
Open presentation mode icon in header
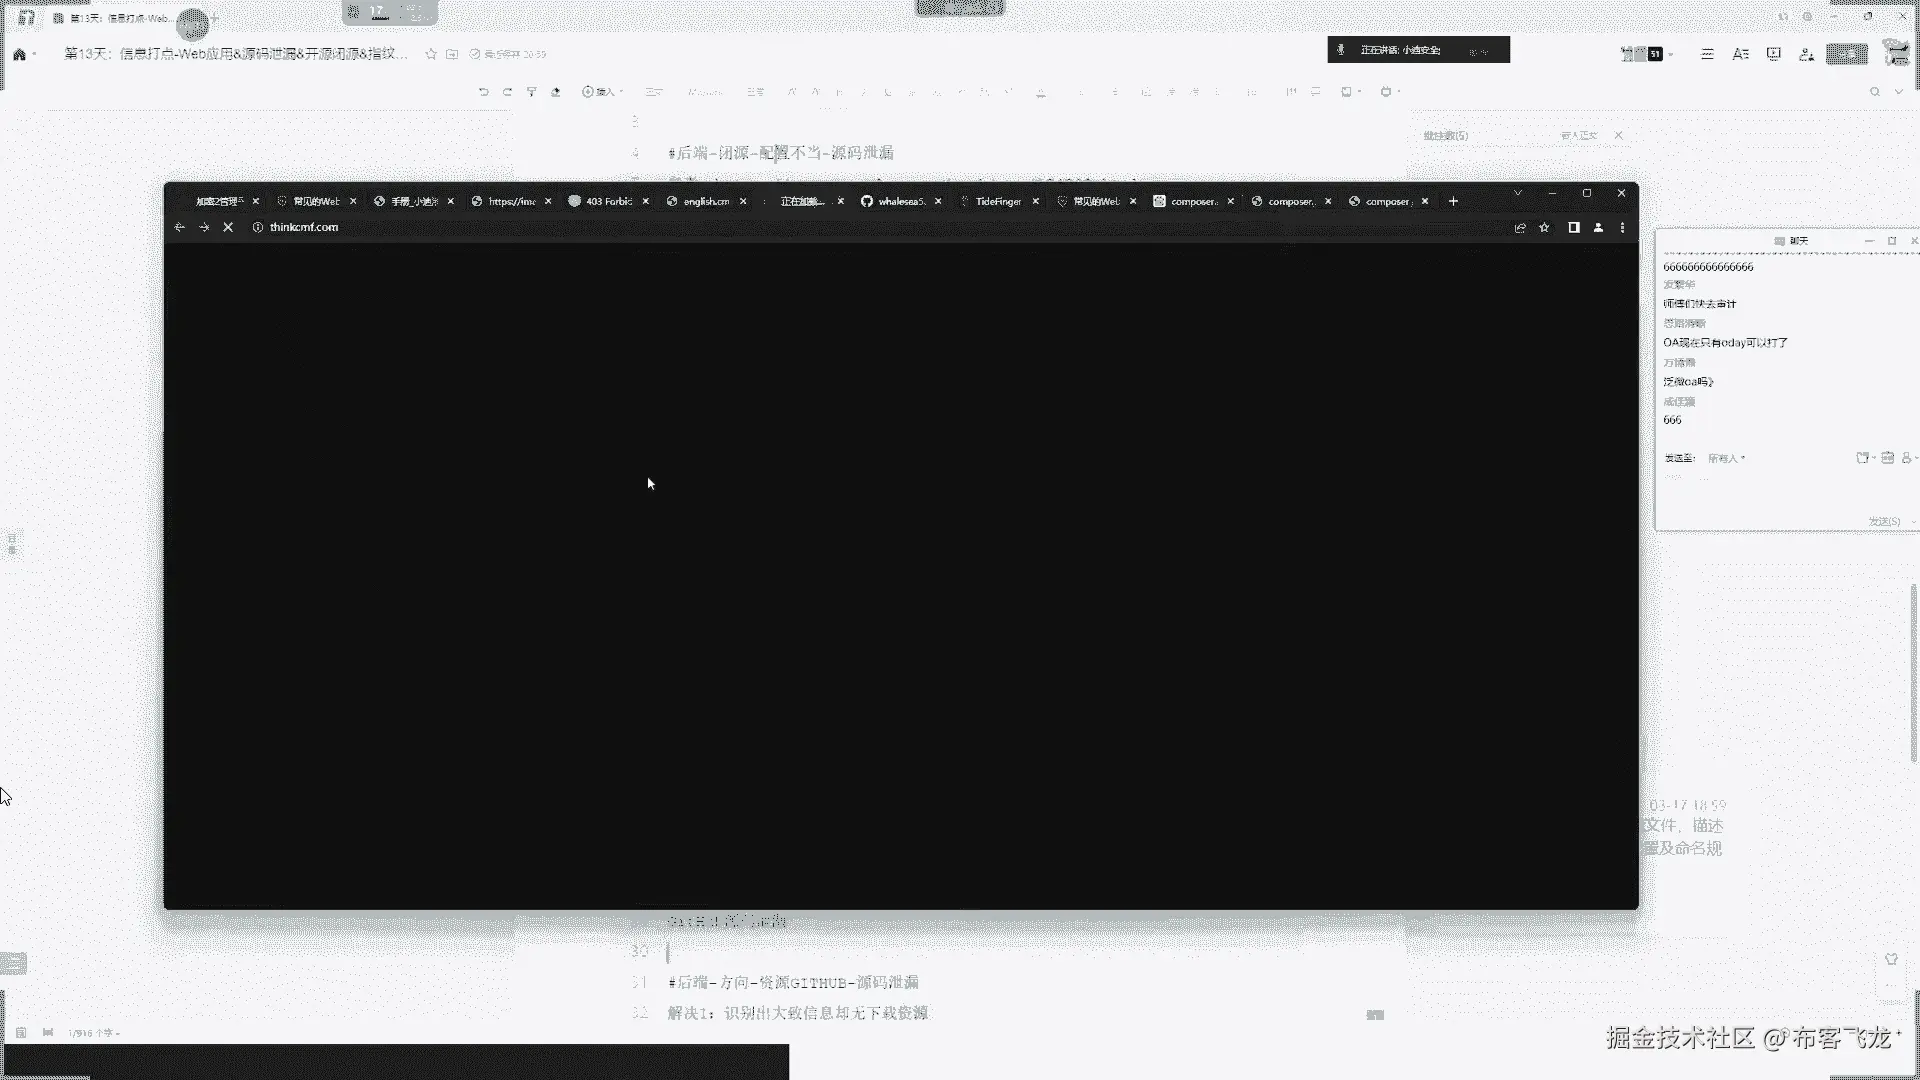pyautogui.click(x=1773, y=54)
